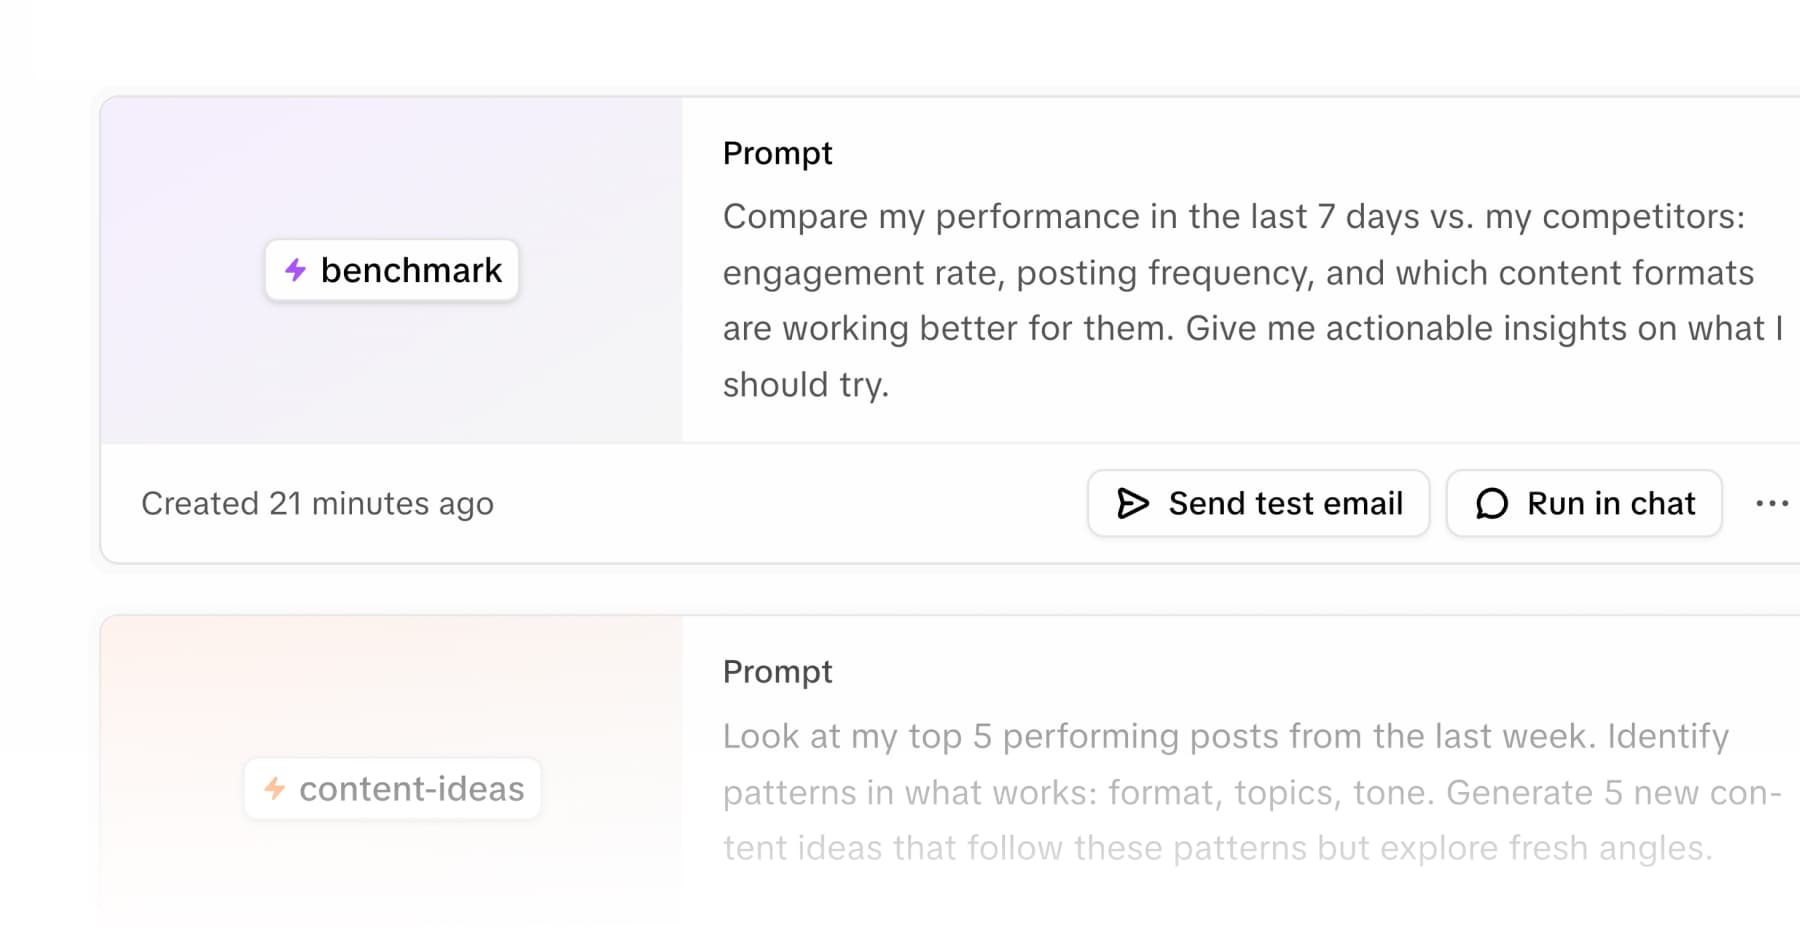Image resolution: width=1800 pixels, height=945 pixels.
Task: Select the Prompt label on the content-ideas card
Action: click(777, 672)
